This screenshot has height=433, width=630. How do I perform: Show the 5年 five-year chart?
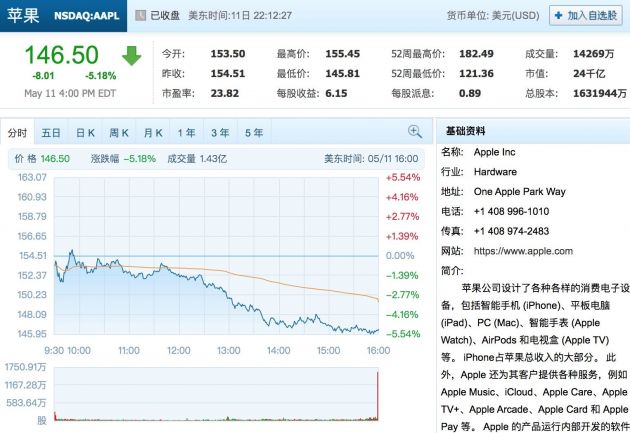[x=254, y=132]
